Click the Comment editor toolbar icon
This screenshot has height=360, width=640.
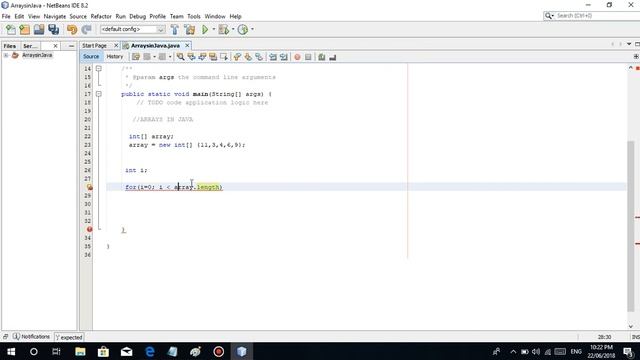click(322, 57)
